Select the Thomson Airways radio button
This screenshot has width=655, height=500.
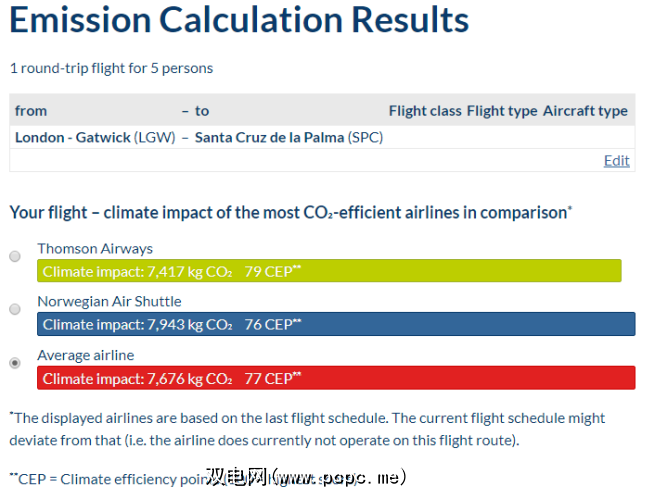15,257
